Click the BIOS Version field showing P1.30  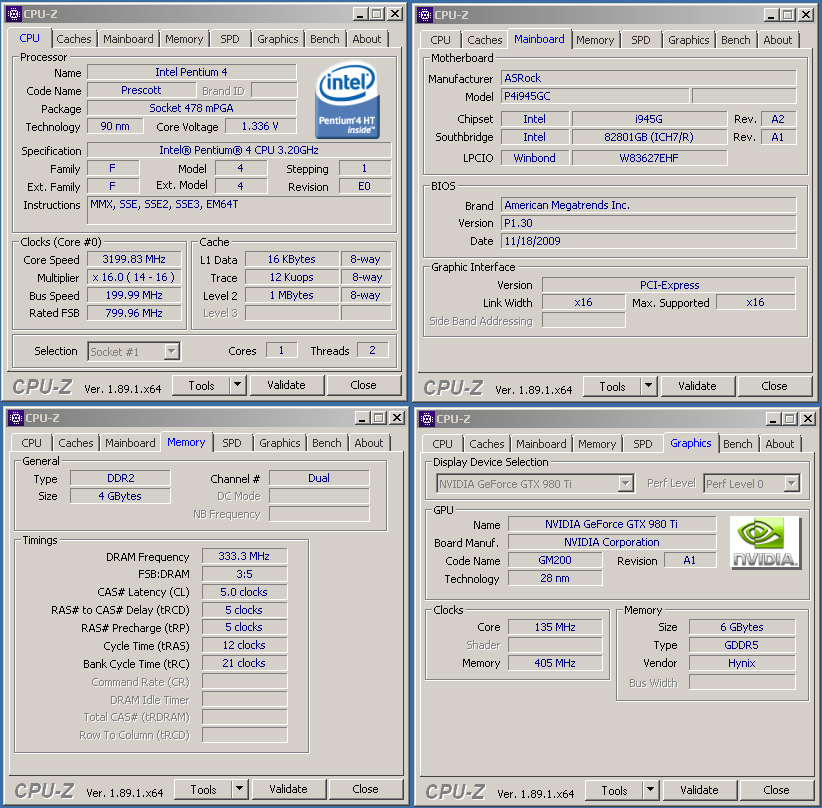click(x=648, y=223)
